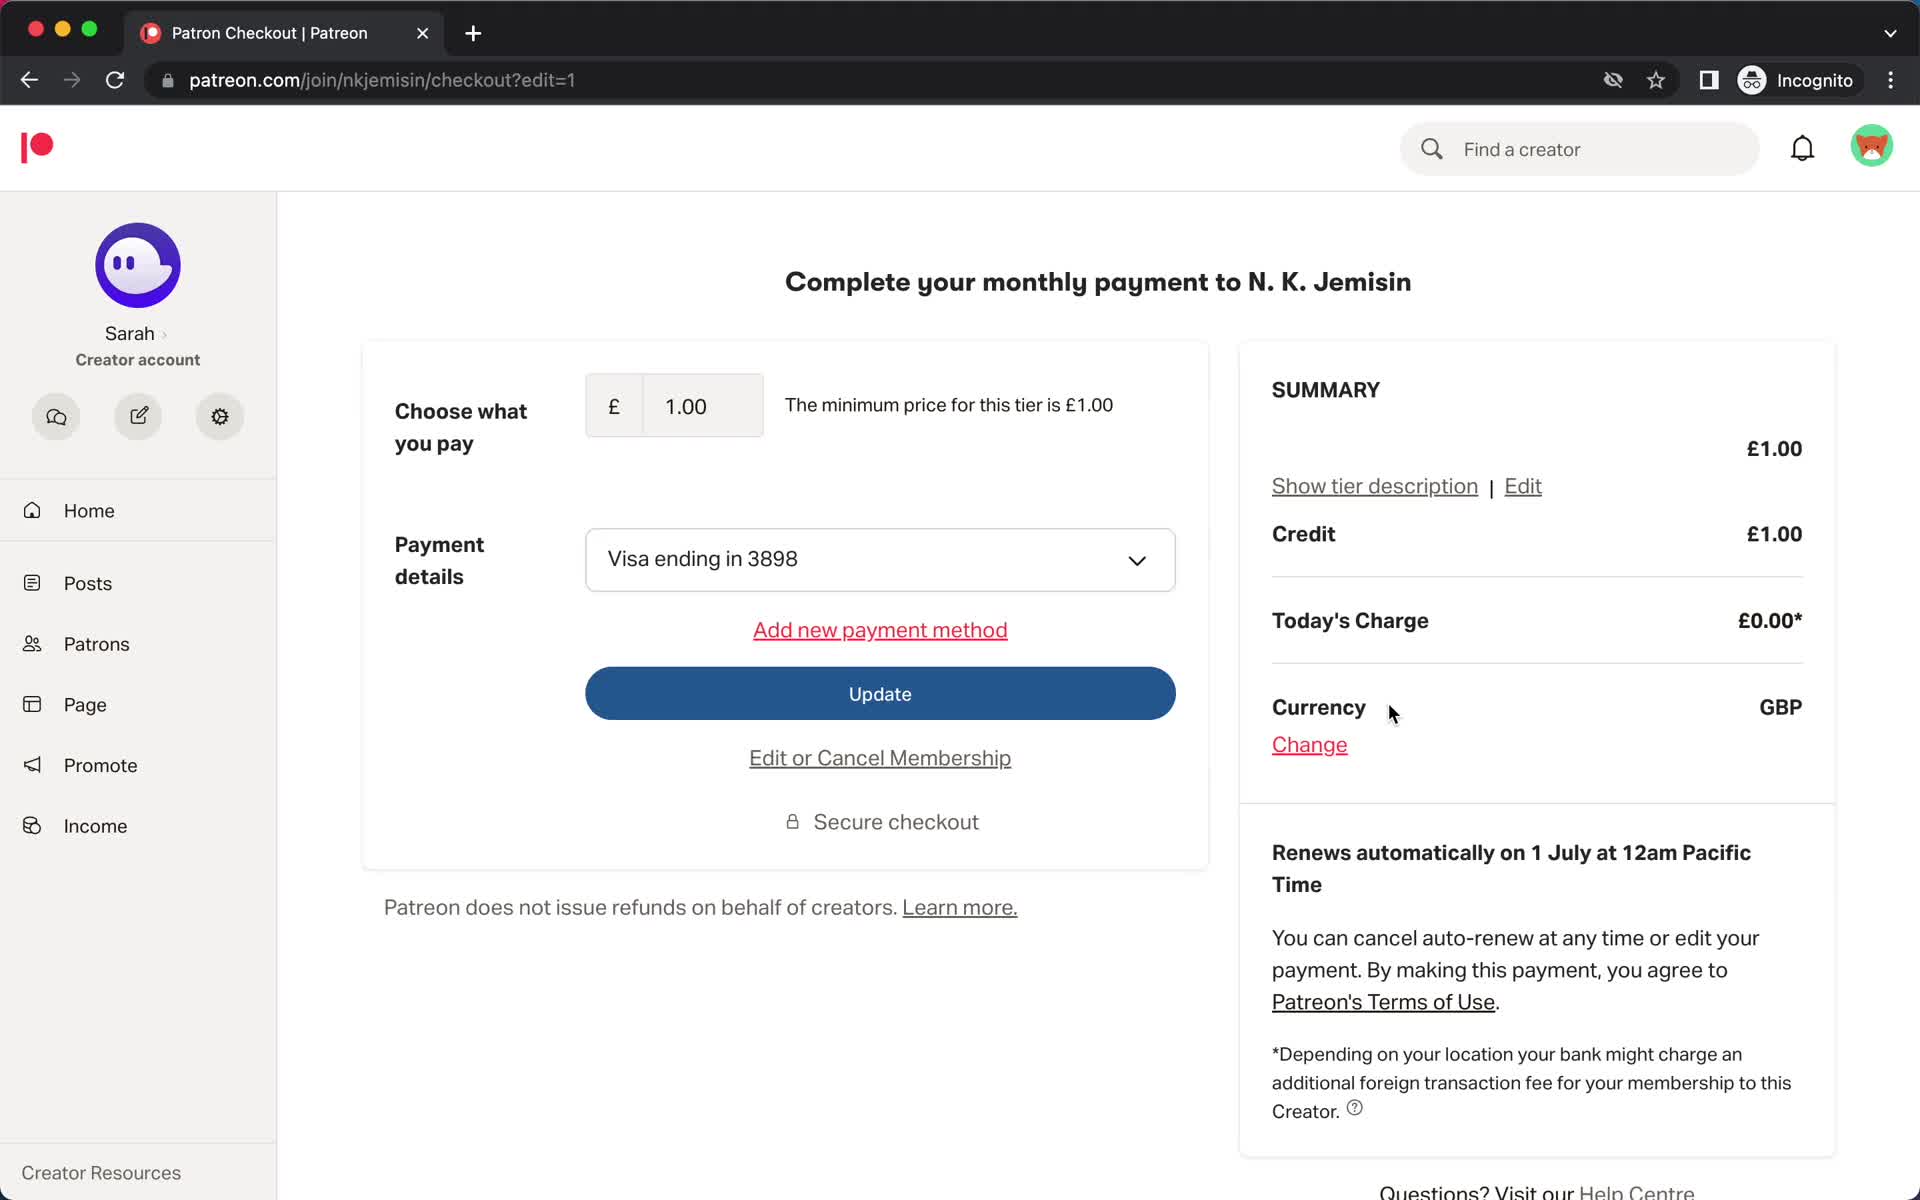Expand the tab search chevron
Image resolution: width=1920 pixels, height=1200 pixels.
point(1890,33)
